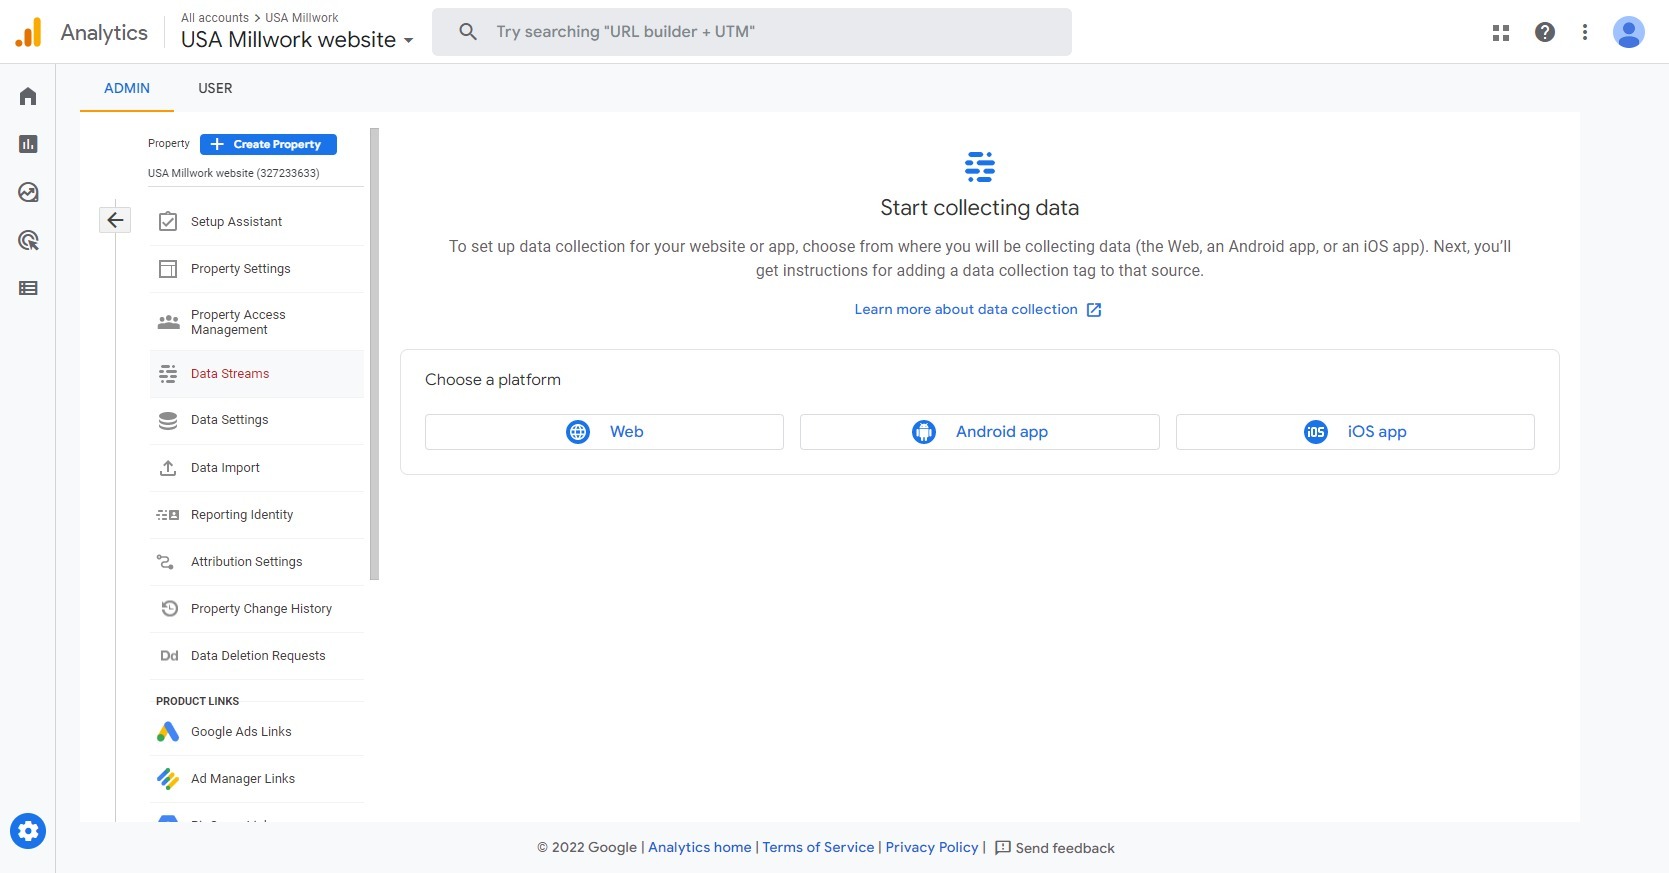Open the Help question mark icon
This screenshot has width=1669, height=873.
click(1545, 32)
